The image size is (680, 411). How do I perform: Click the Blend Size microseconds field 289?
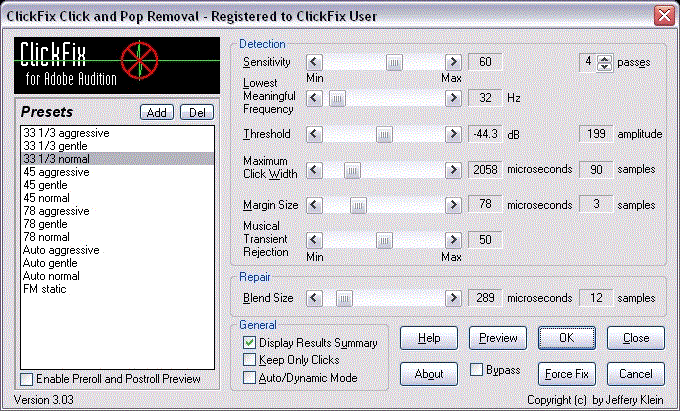coord(485,298)
